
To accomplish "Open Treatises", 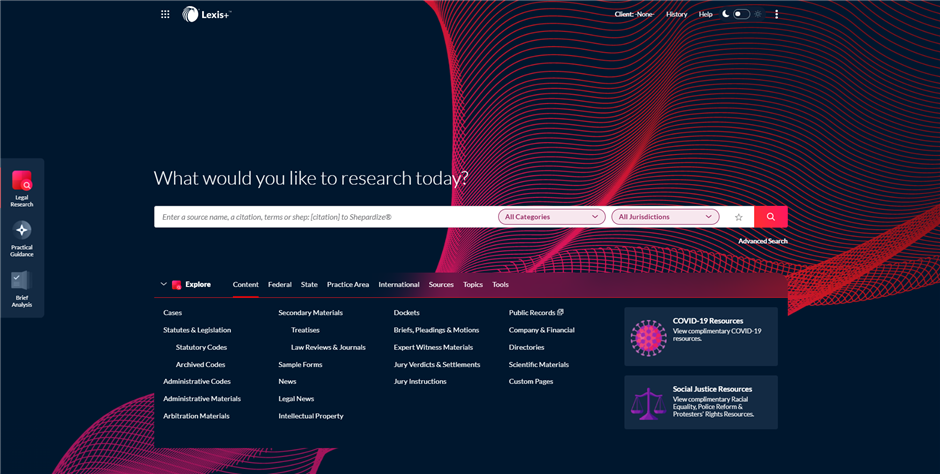I will pos(305,330).
